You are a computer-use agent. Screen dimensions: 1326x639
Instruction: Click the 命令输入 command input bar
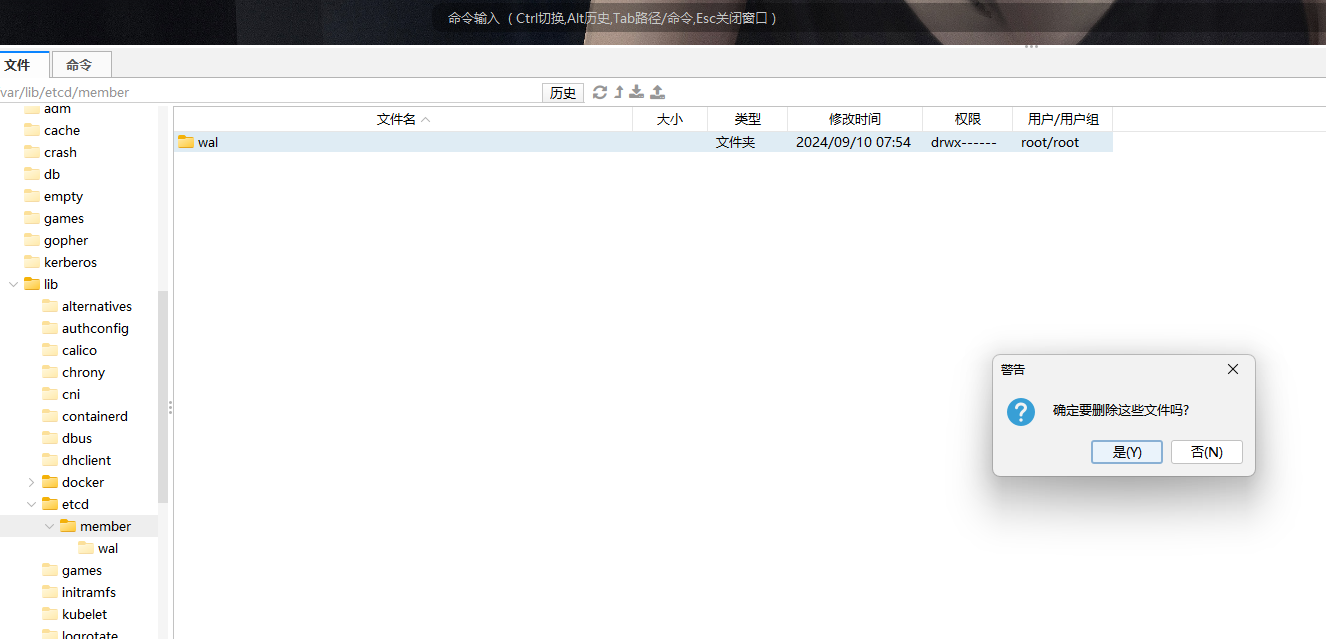click(x=612, y=18)
